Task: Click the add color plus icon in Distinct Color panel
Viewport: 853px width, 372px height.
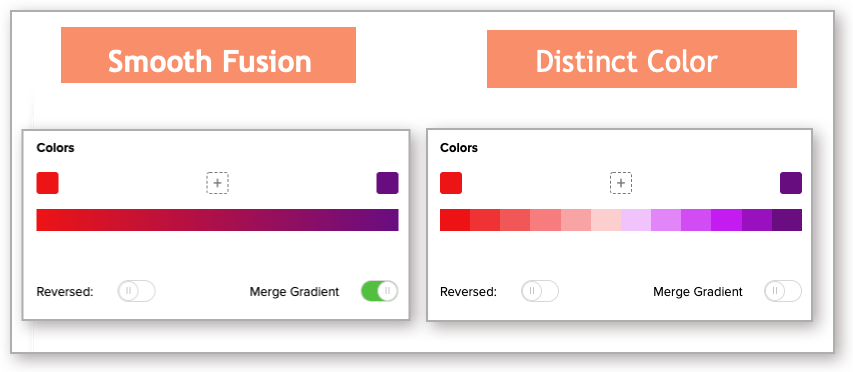Action: [x=621, y=183]
